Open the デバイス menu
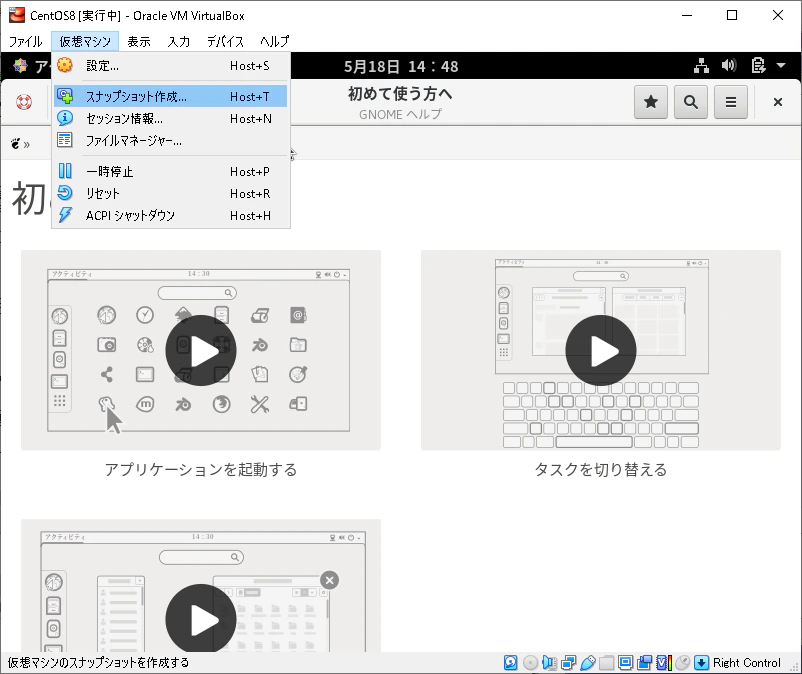This screenshot has width=802, height=674. tap(225, 41)
